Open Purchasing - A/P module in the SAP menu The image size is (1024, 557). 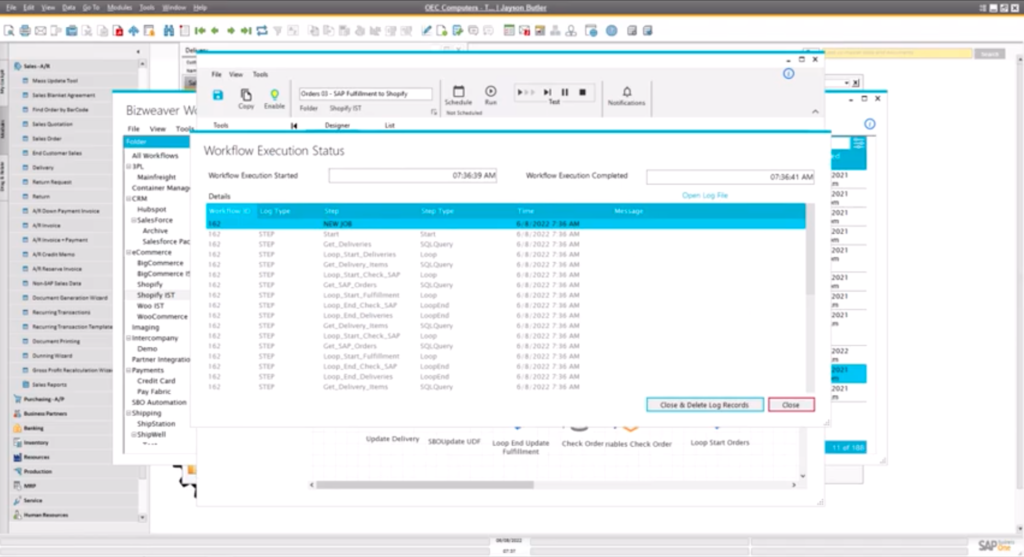(44, 399)
